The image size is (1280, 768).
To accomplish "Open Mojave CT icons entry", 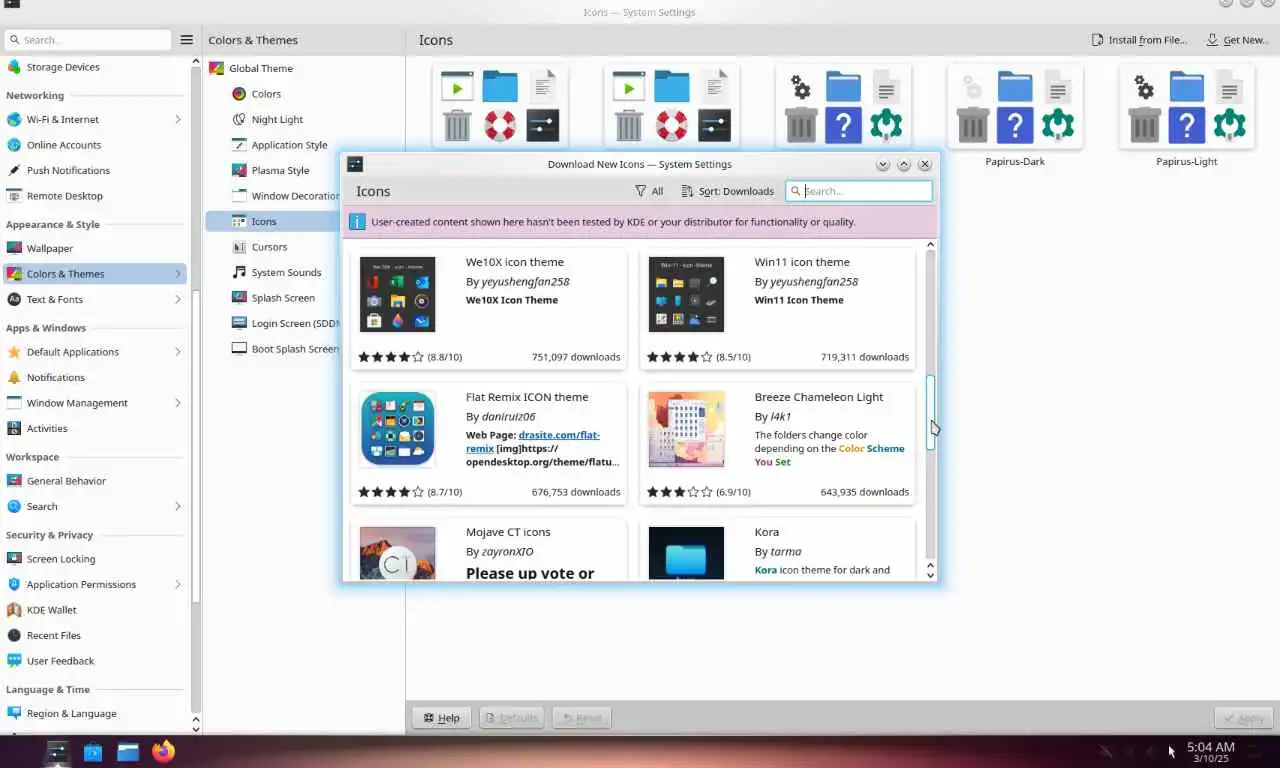I will click(x=489, y=549).
